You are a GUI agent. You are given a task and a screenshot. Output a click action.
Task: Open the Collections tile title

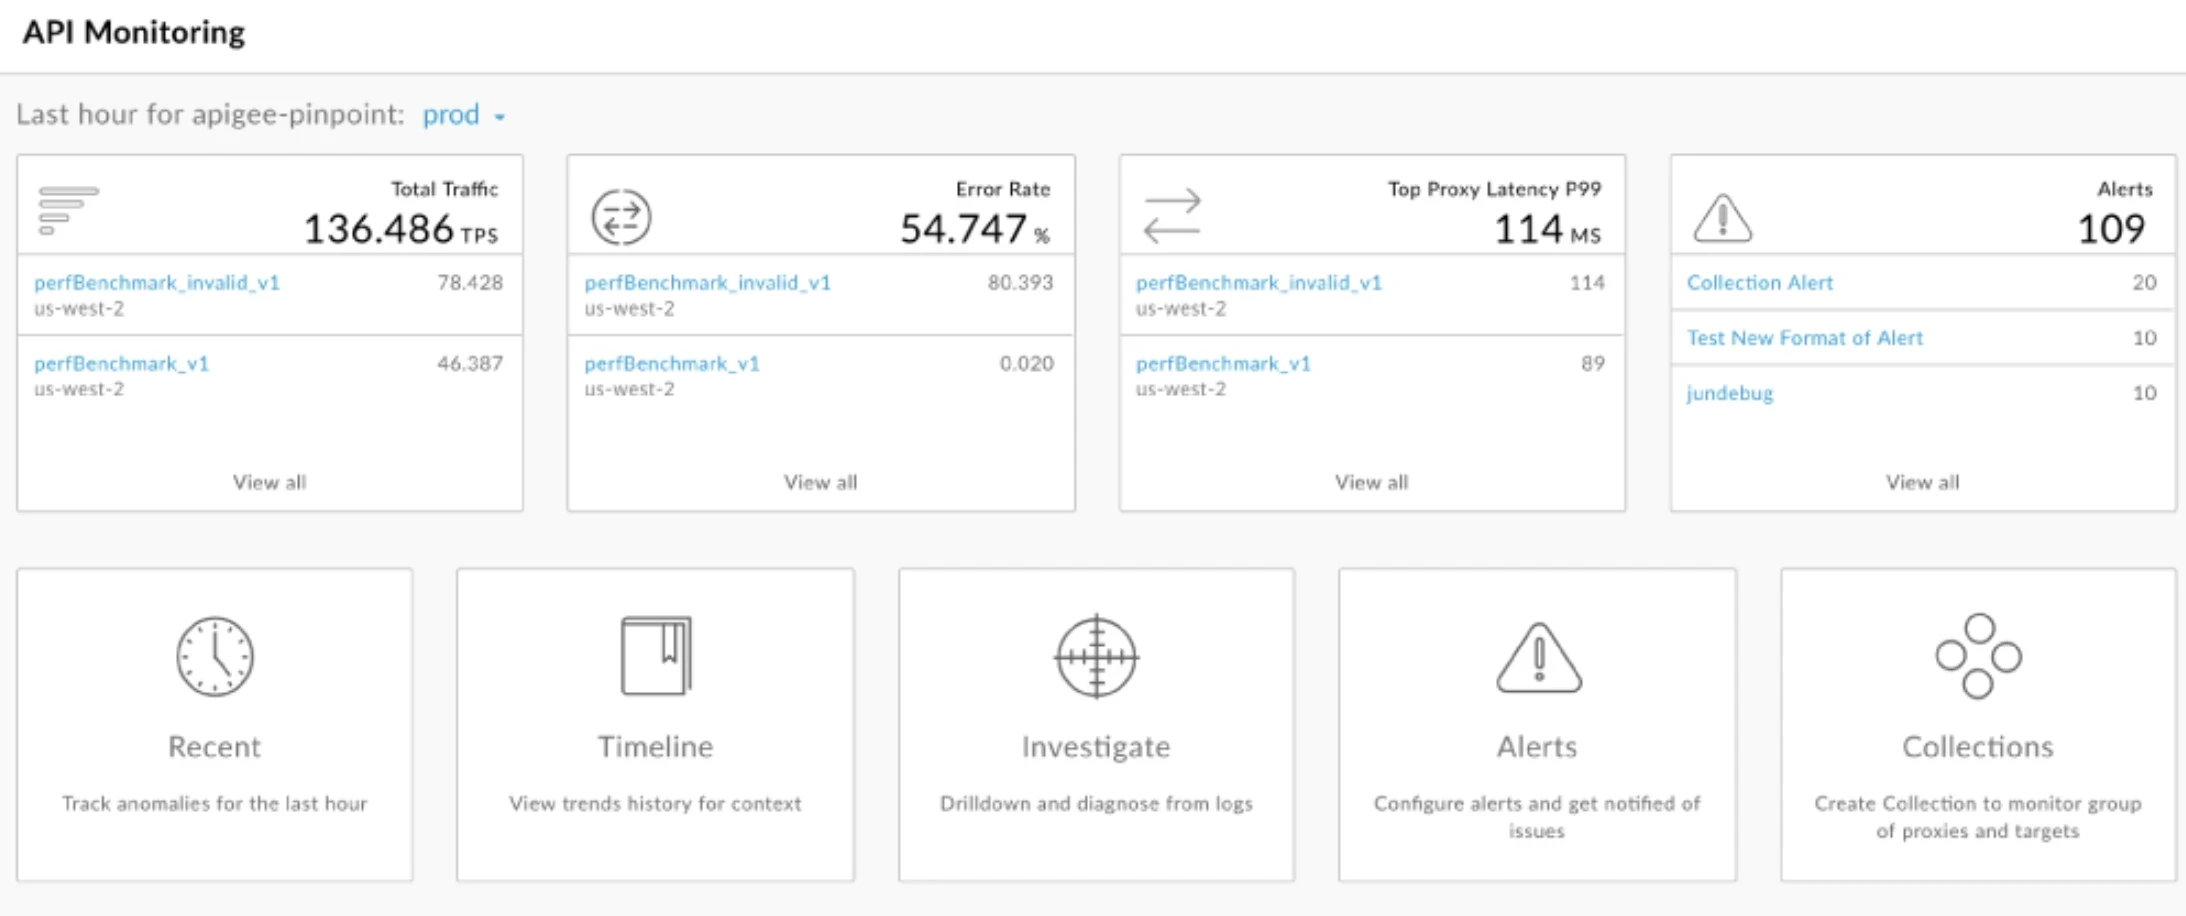(x=1978, y=747)
